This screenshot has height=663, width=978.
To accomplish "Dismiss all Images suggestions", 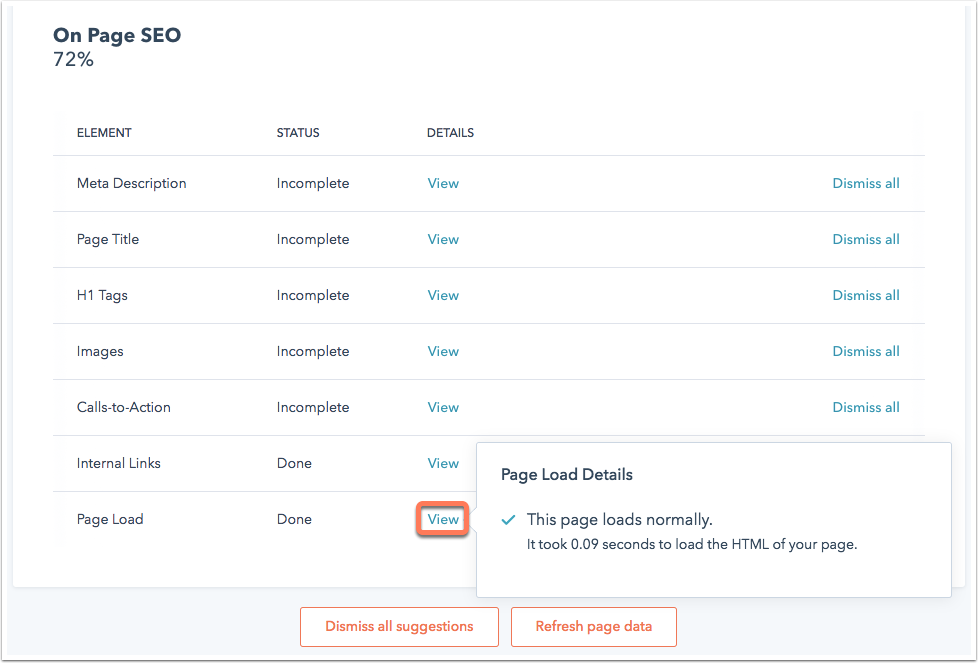I will pyautogui.click(x=866, y=352).
